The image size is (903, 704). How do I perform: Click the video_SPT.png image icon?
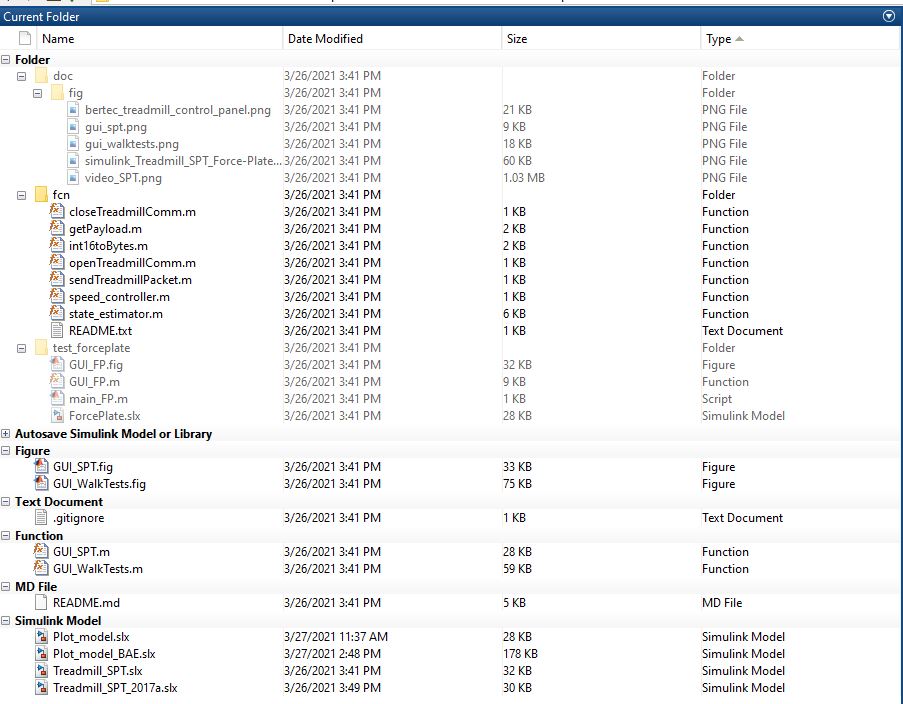pyautogui.click(x=73, y=177)
